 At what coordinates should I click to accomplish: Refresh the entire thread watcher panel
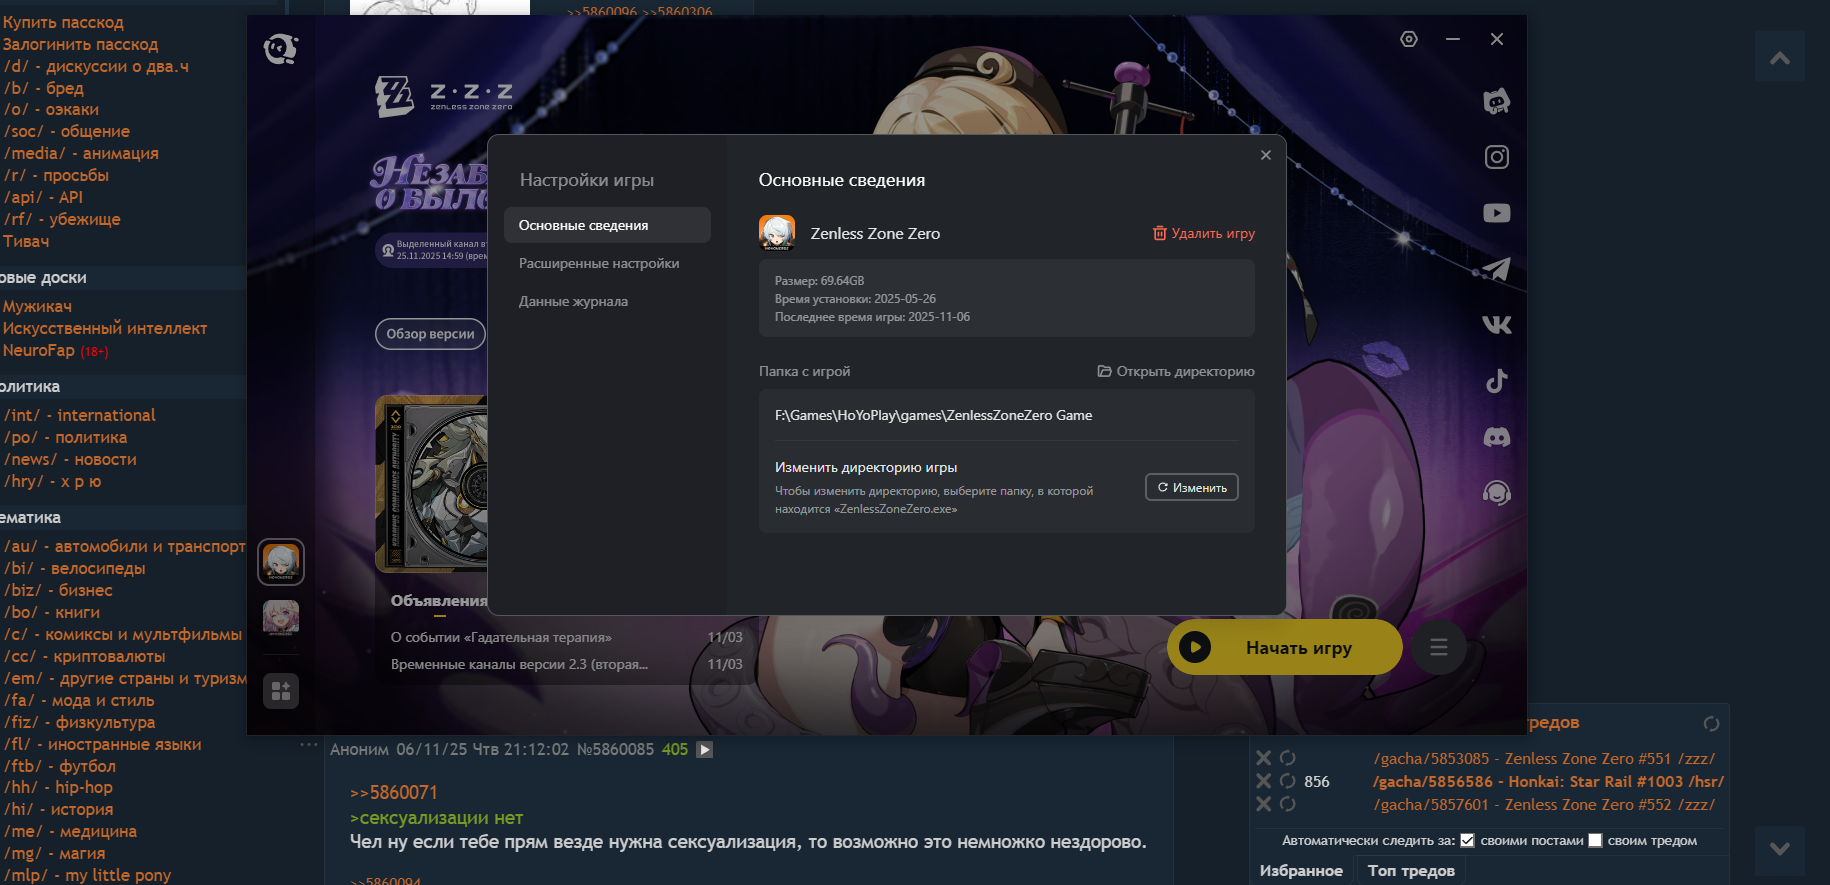pos(1711,723)
